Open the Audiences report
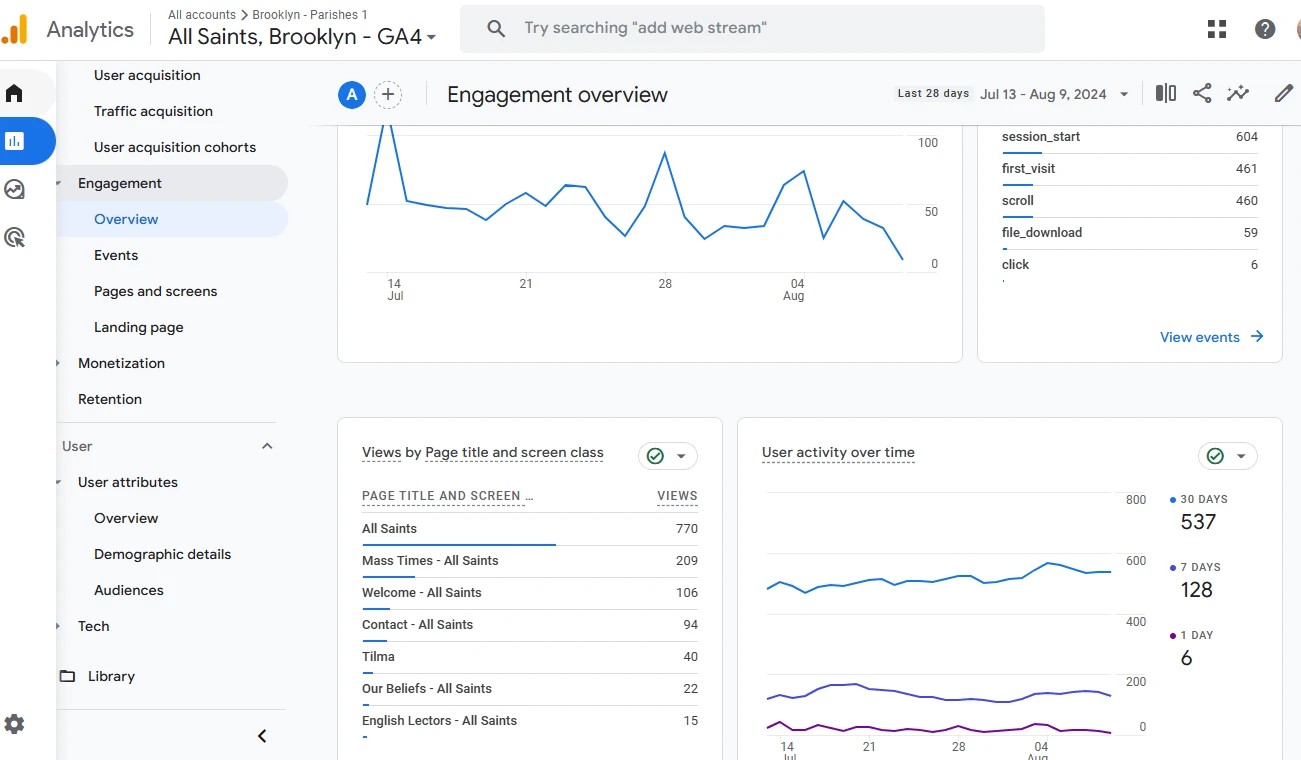The image size is (1301, 760). 128,590
